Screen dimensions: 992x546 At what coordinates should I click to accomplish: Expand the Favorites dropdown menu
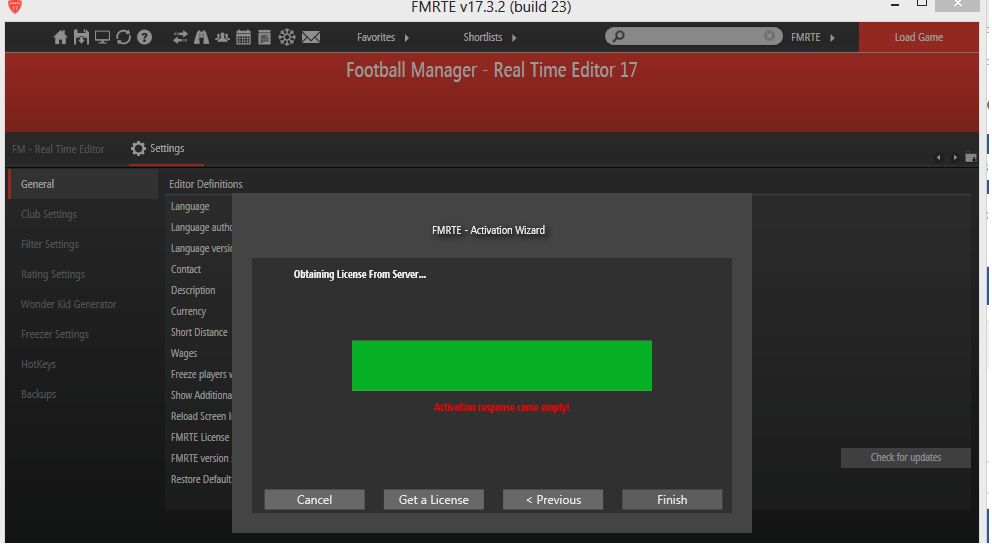pos(383,37)
